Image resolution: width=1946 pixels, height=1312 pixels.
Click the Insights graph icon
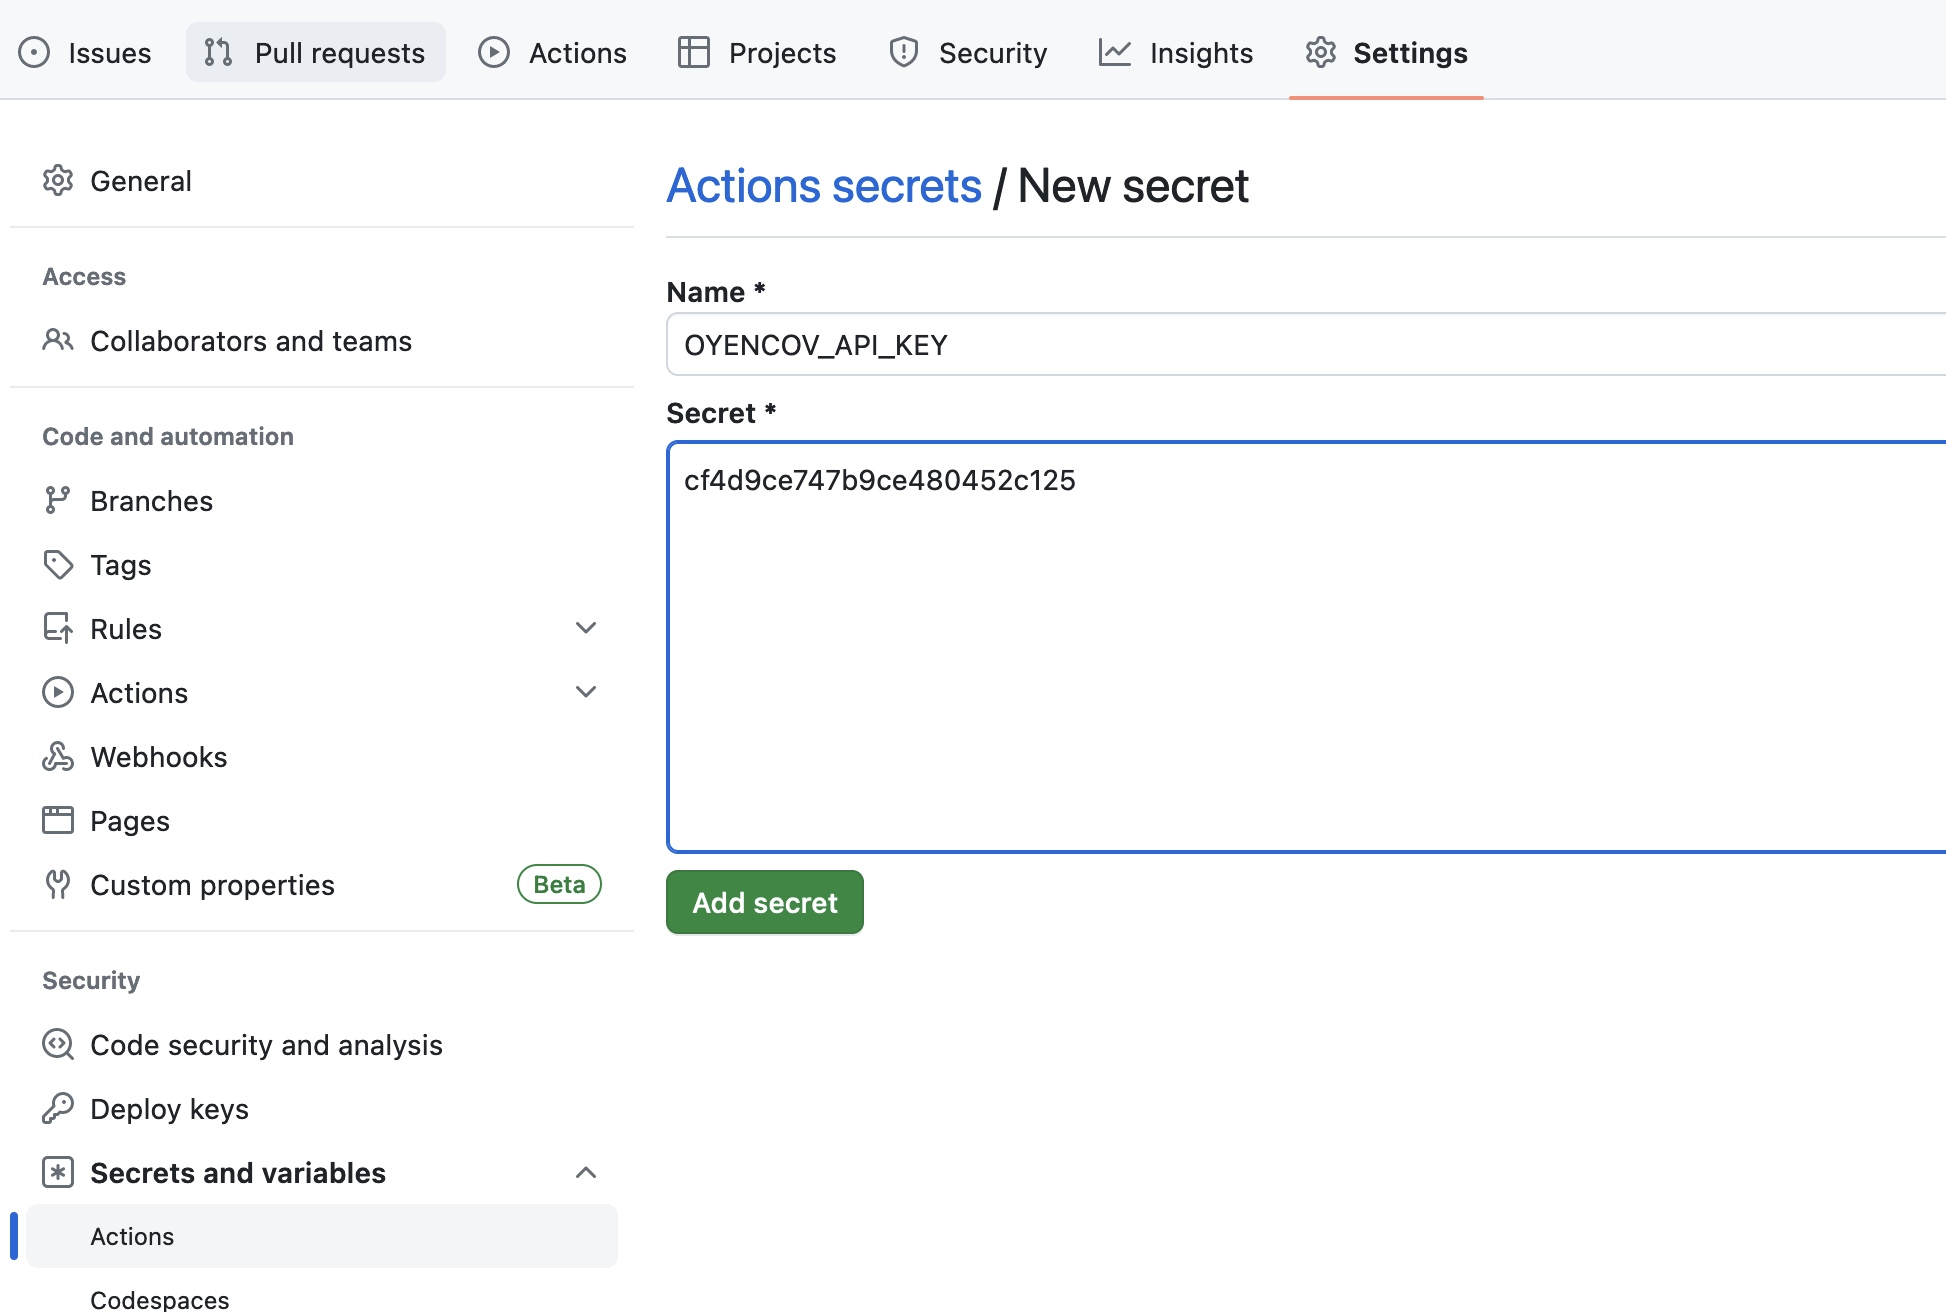coord(1113,52)
